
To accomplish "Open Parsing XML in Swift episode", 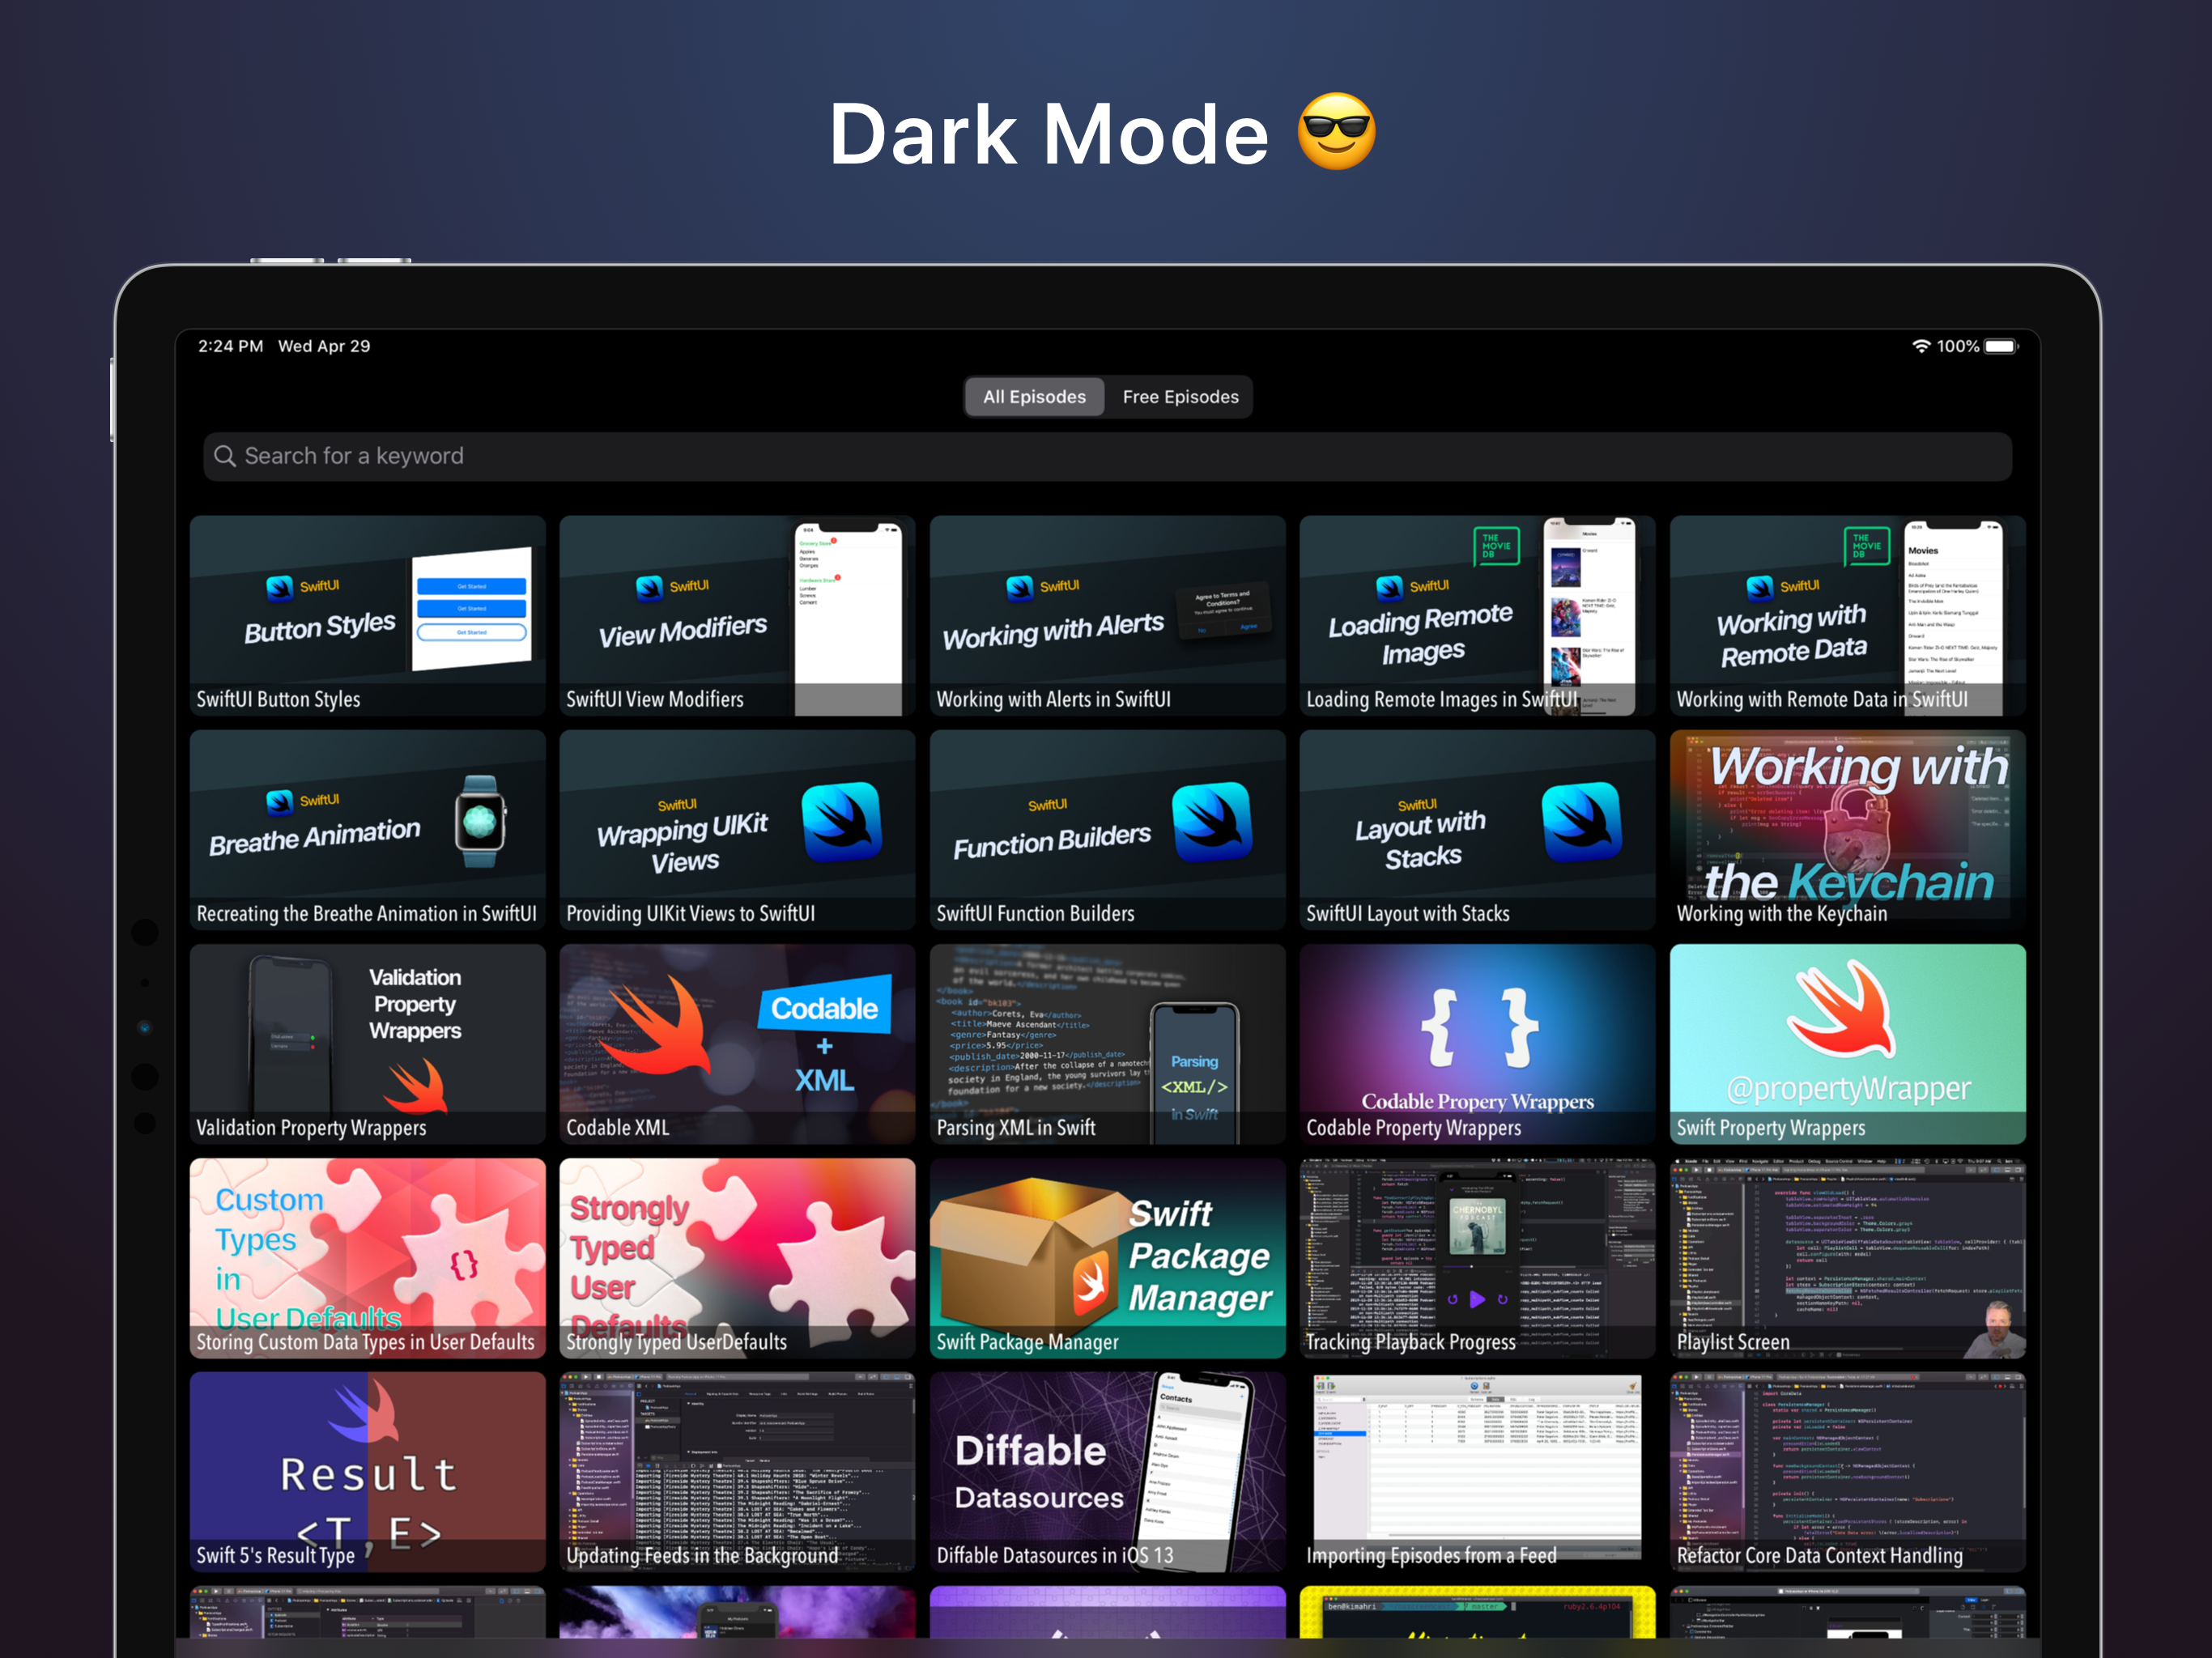I will coord(1107,1044).
